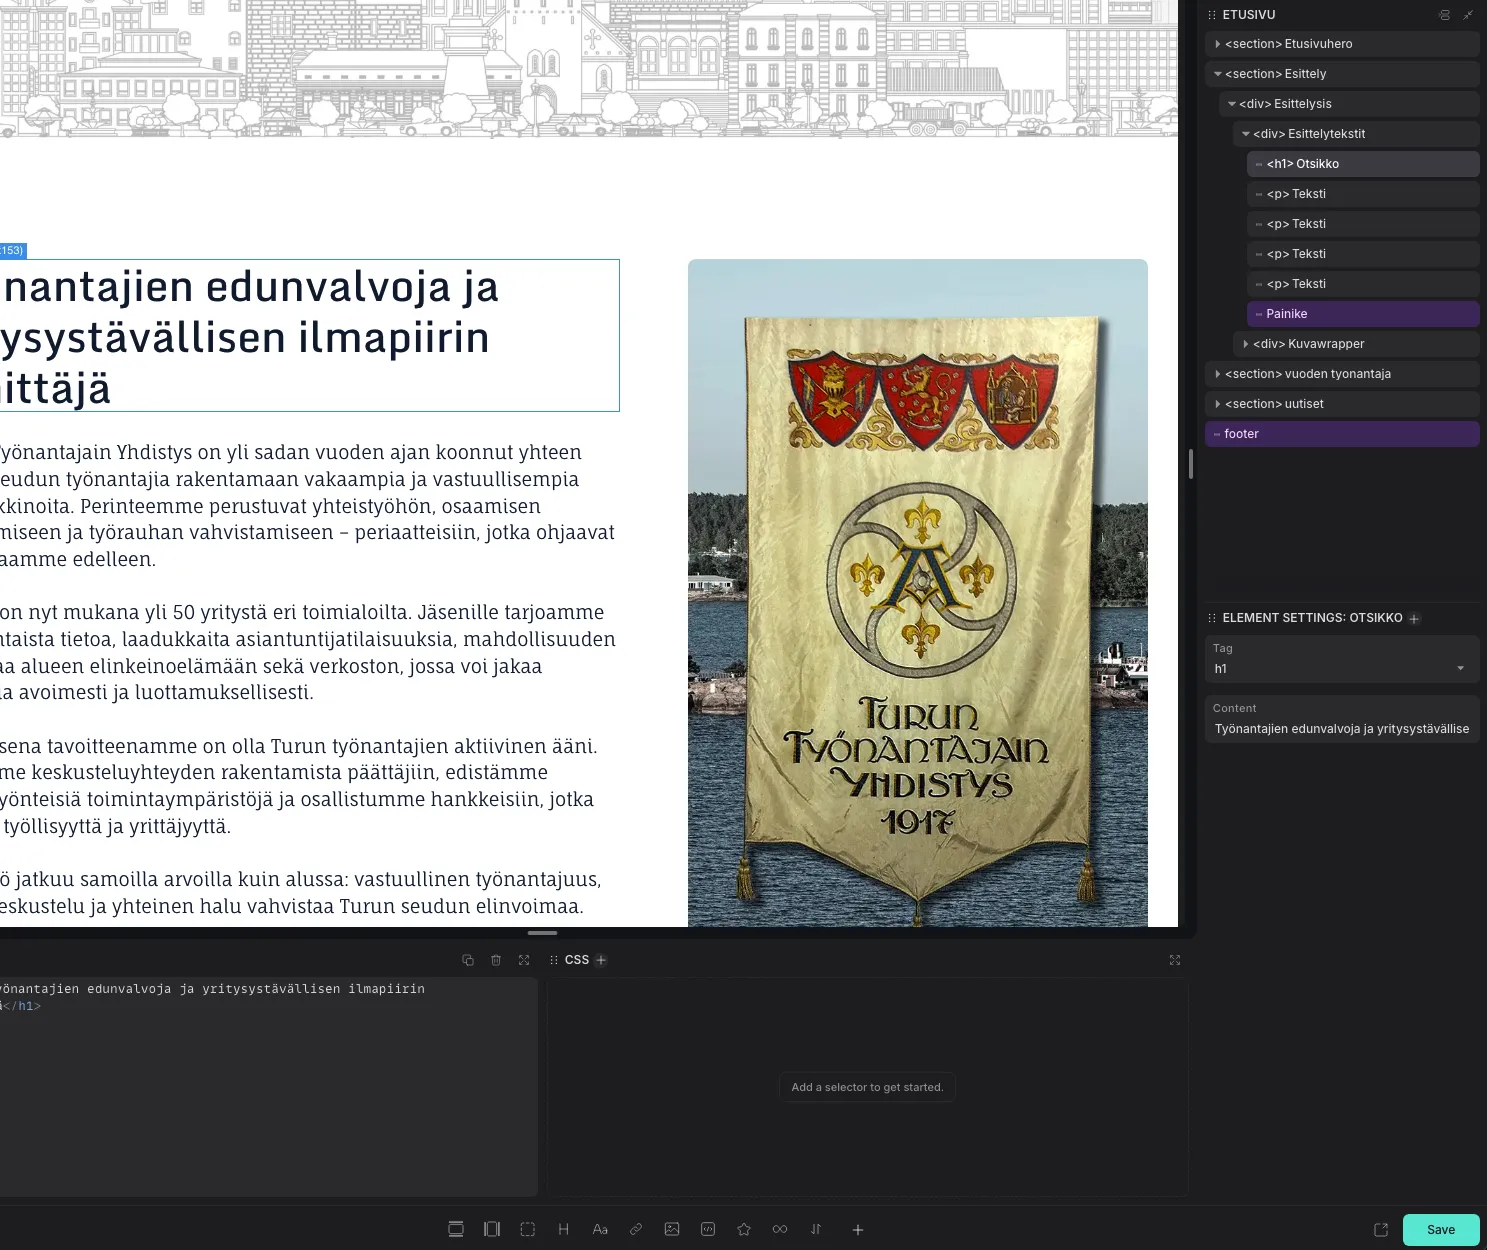Click the plus icon to add a new element
The image size is (1487, 1250).
(x=857, y=1229)
